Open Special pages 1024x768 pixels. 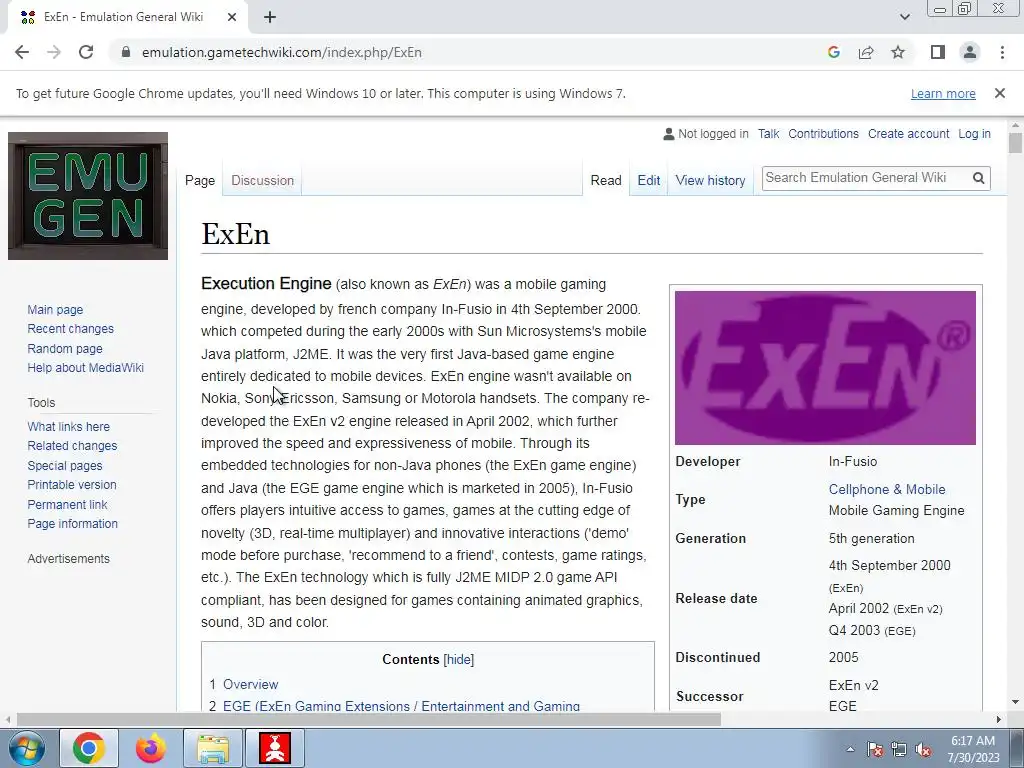click(x=65, y=466)
